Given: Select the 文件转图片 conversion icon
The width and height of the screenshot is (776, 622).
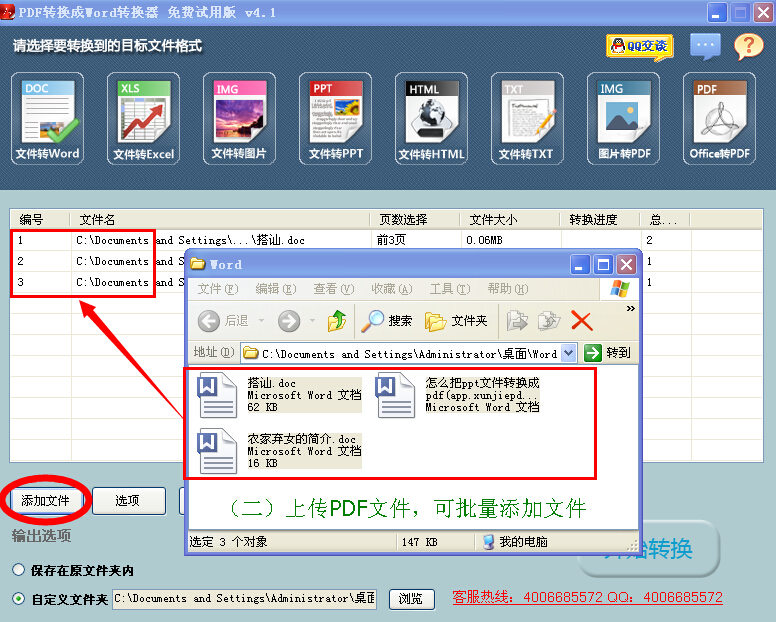Looking at the screenshot, I should pos(240,119).
